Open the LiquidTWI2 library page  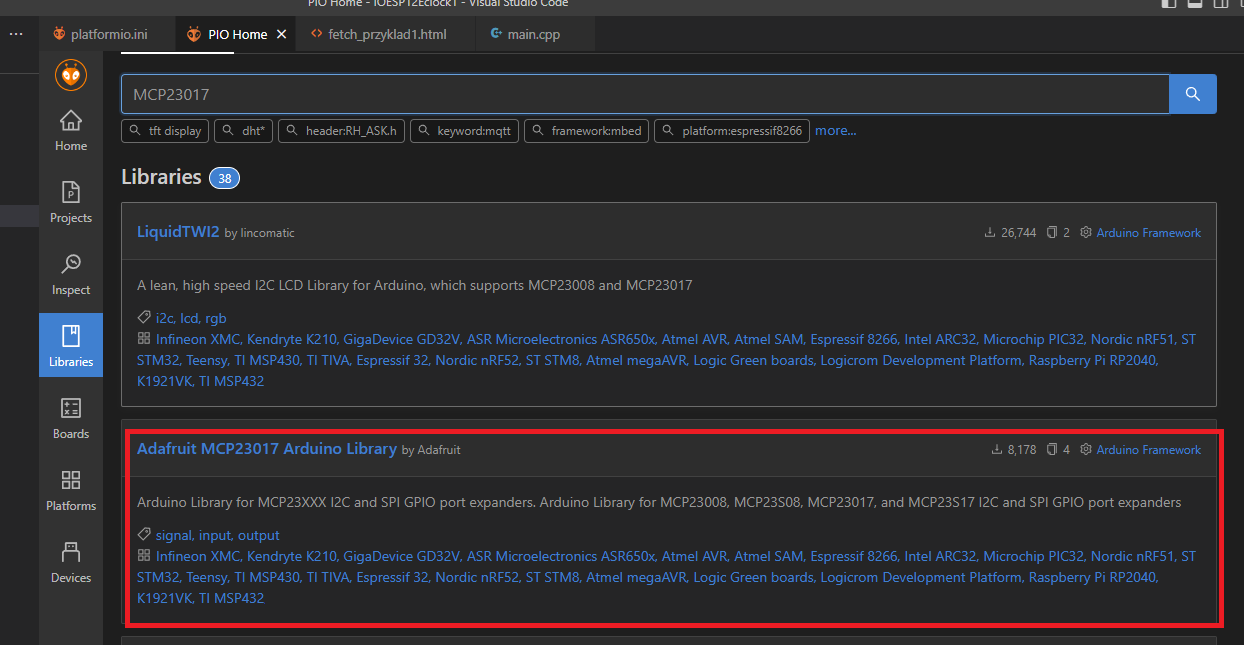(178, 232)
